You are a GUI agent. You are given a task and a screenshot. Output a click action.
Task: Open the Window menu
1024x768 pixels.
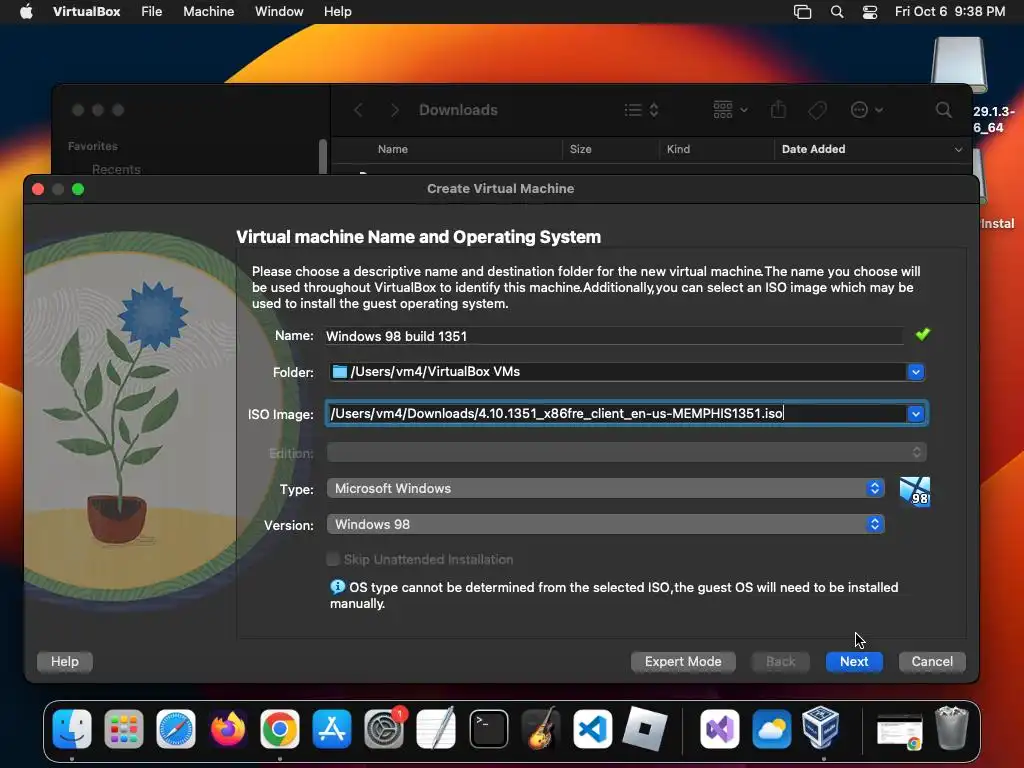pos(279,12)
